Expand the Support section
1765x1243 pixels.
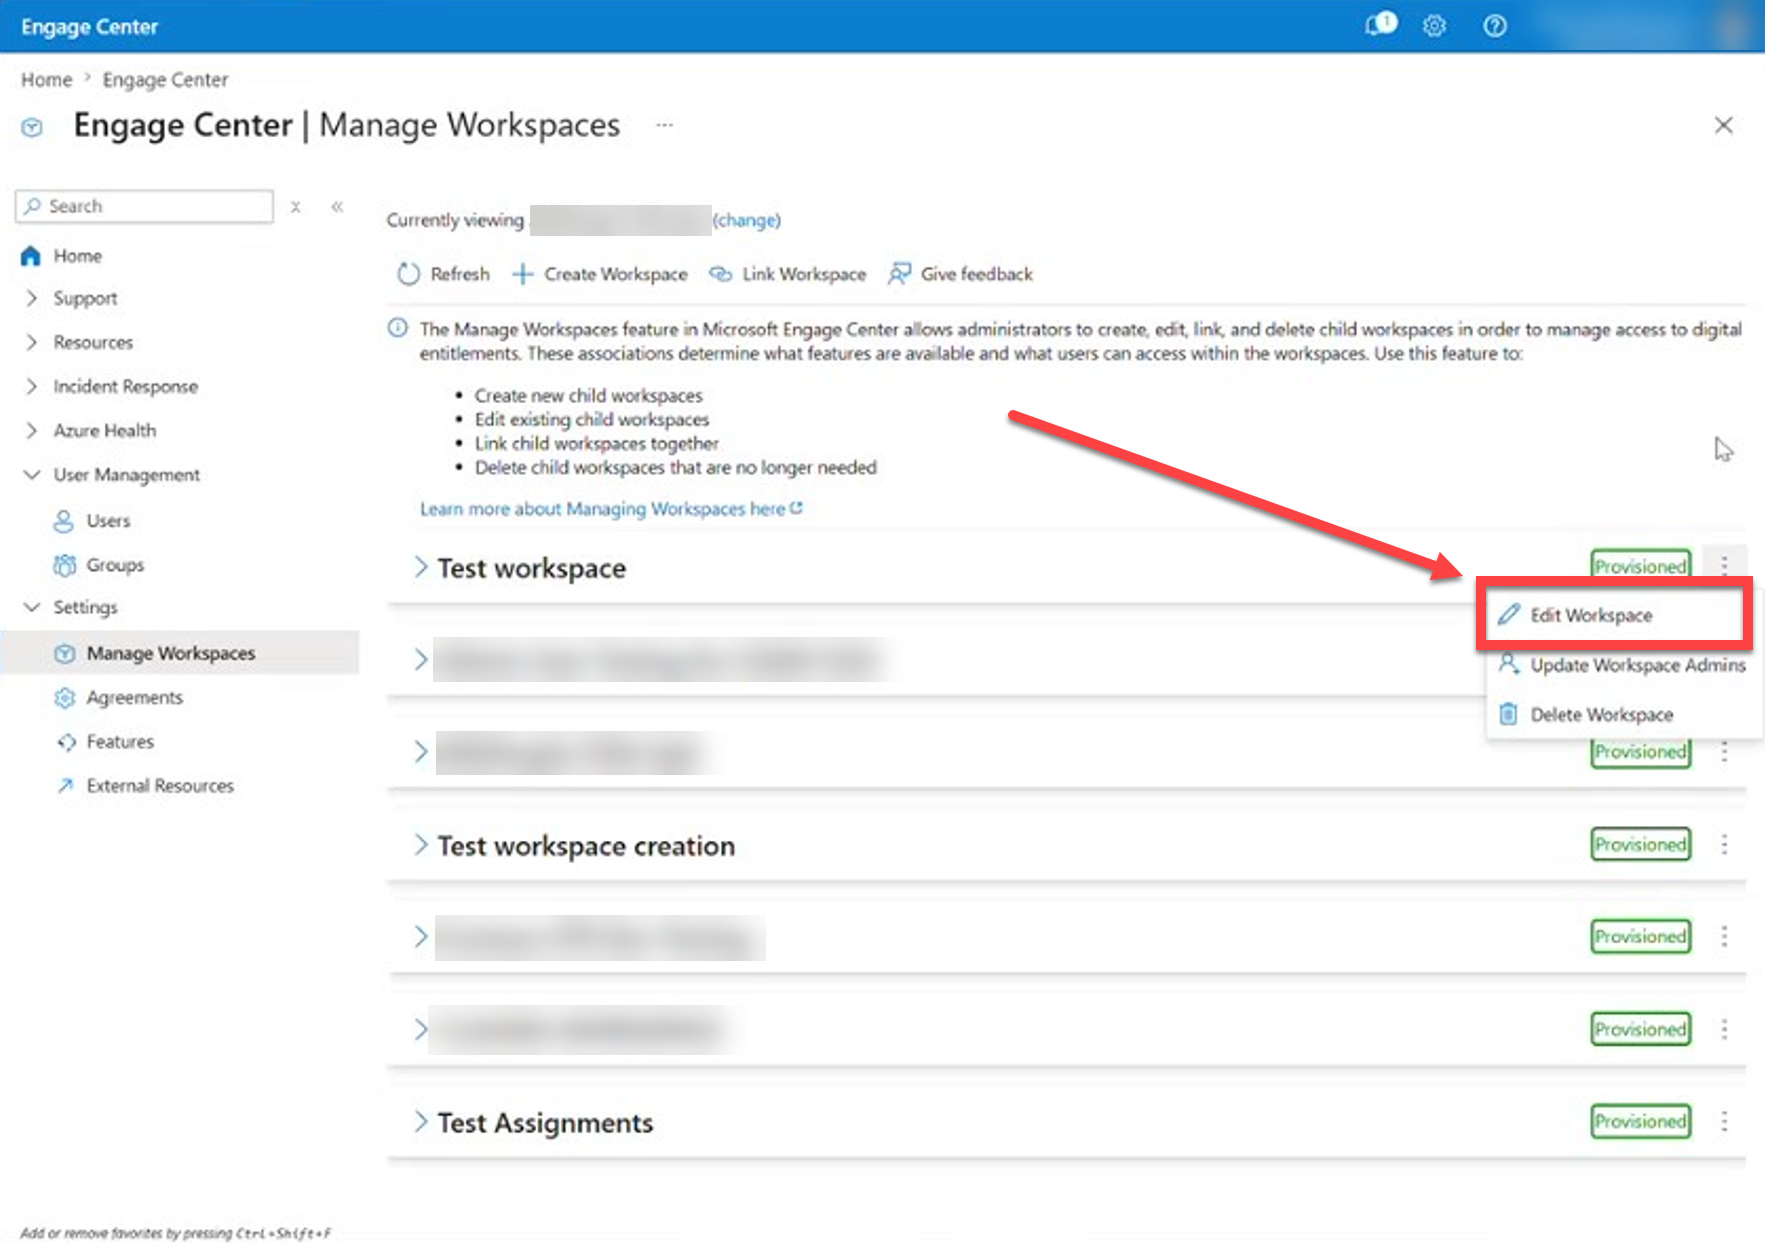click(32, 298)
